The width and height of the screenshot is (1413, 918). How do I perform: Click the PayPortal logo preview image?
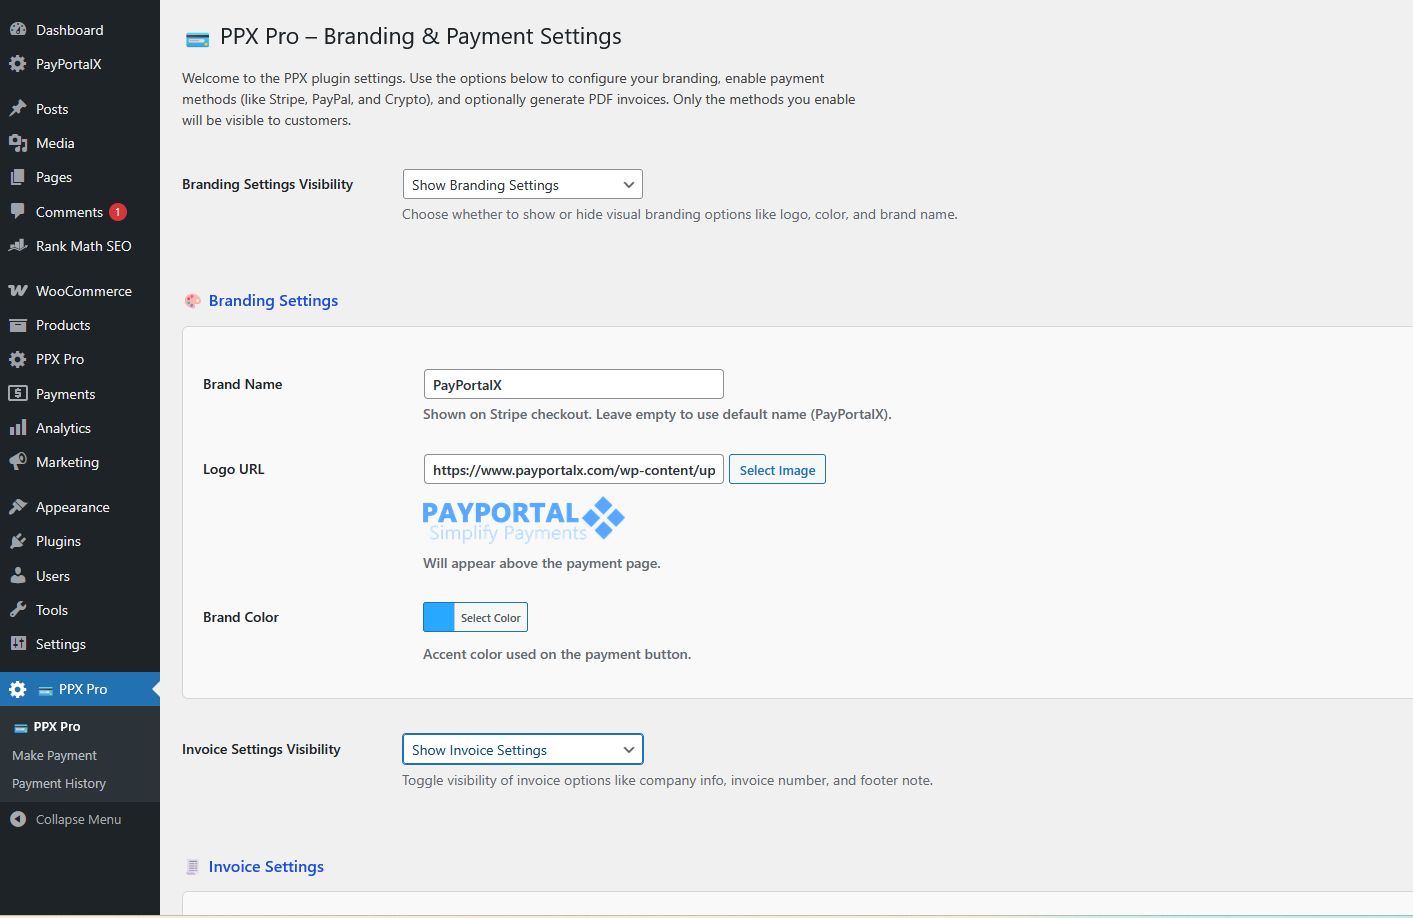(524, 520)
